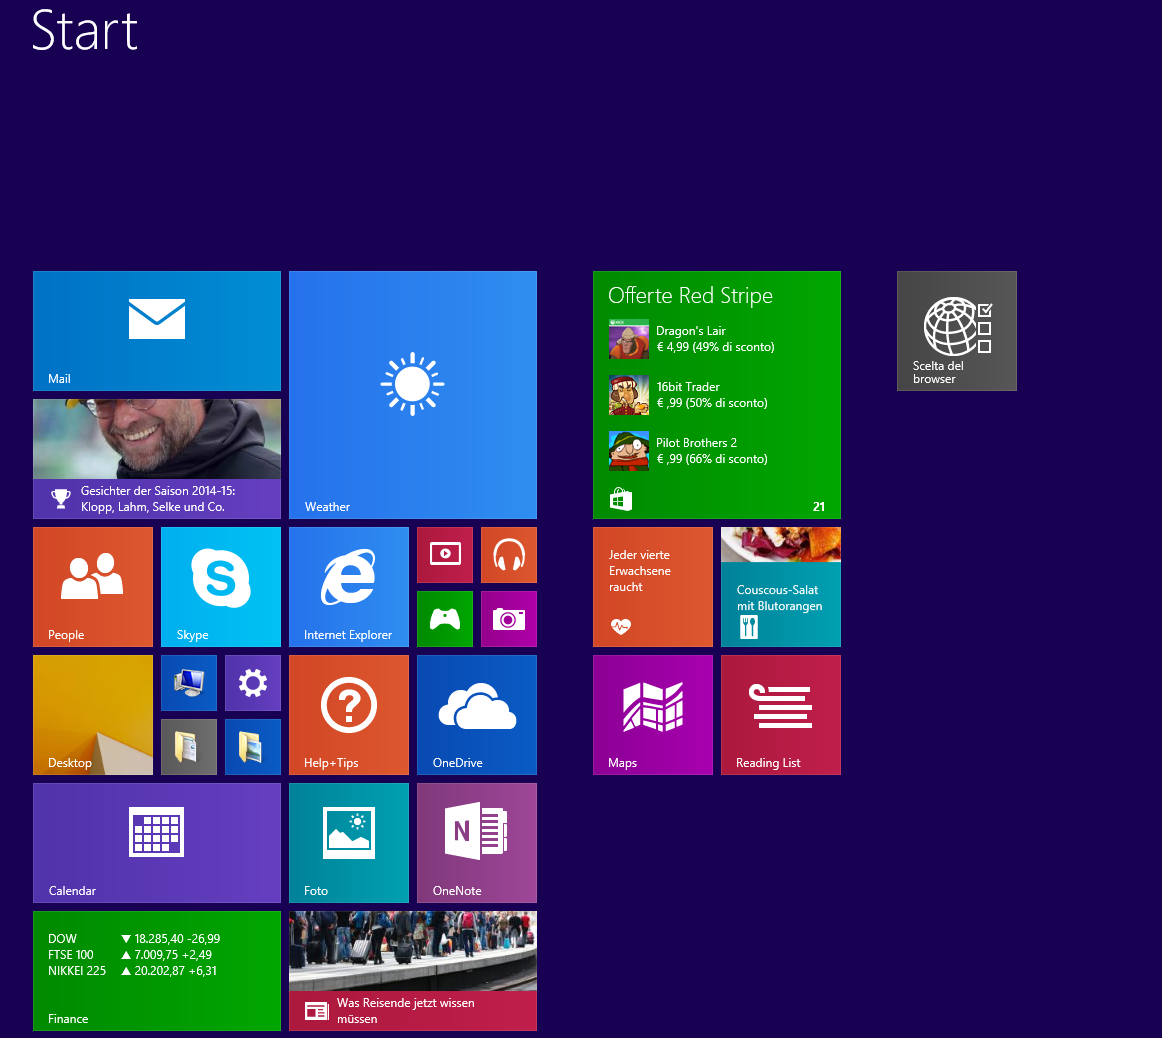
Task: Open the Music headphones tile
Action: [509, 555]
